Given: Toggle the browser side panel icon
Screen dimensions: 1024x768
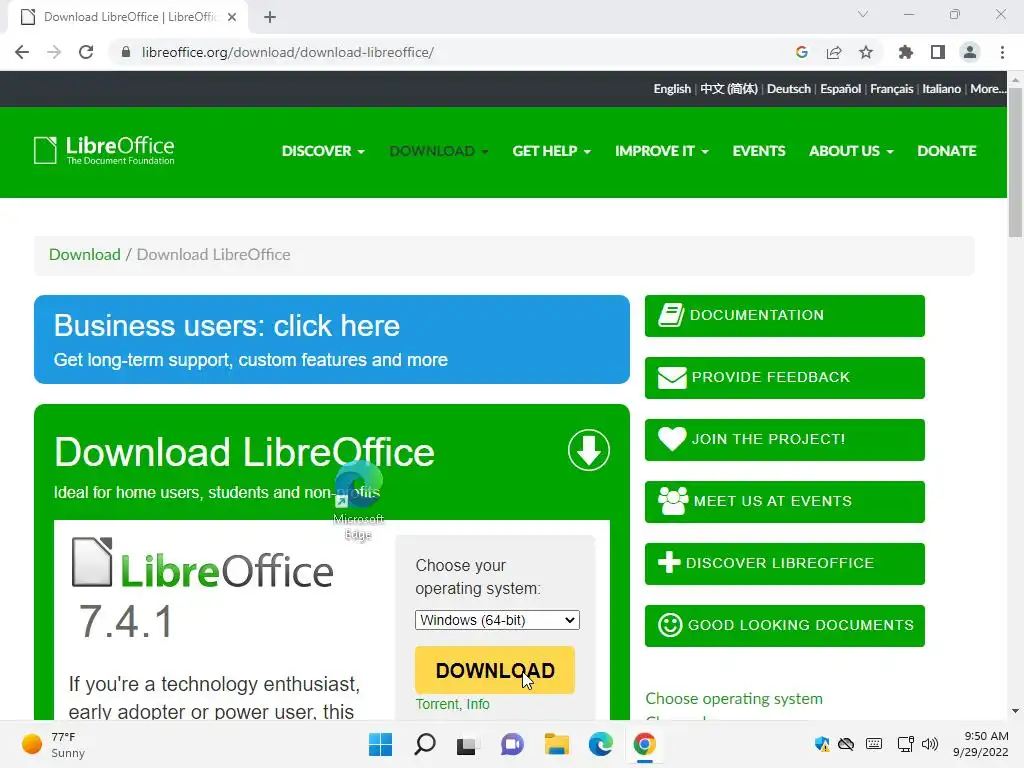Looking at the screenshot, I should click(x=938, y=52).
